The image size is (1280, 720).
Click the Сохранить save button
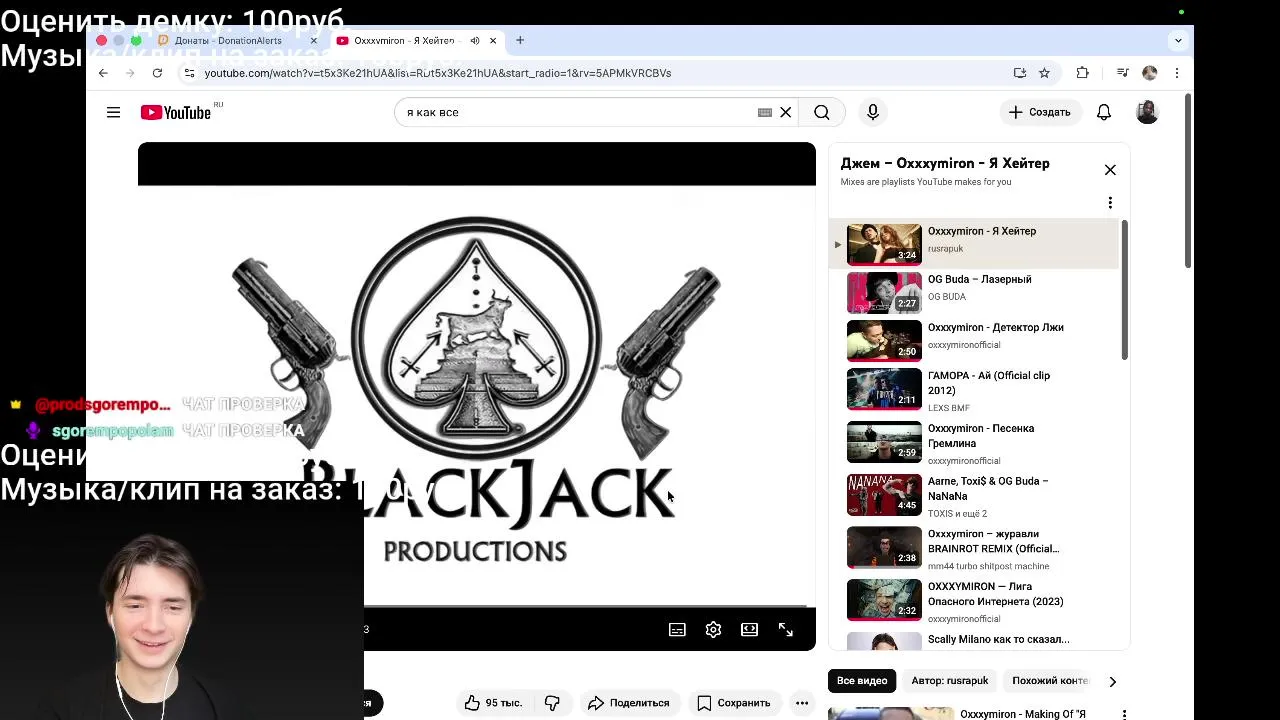(x=734, y=703)
